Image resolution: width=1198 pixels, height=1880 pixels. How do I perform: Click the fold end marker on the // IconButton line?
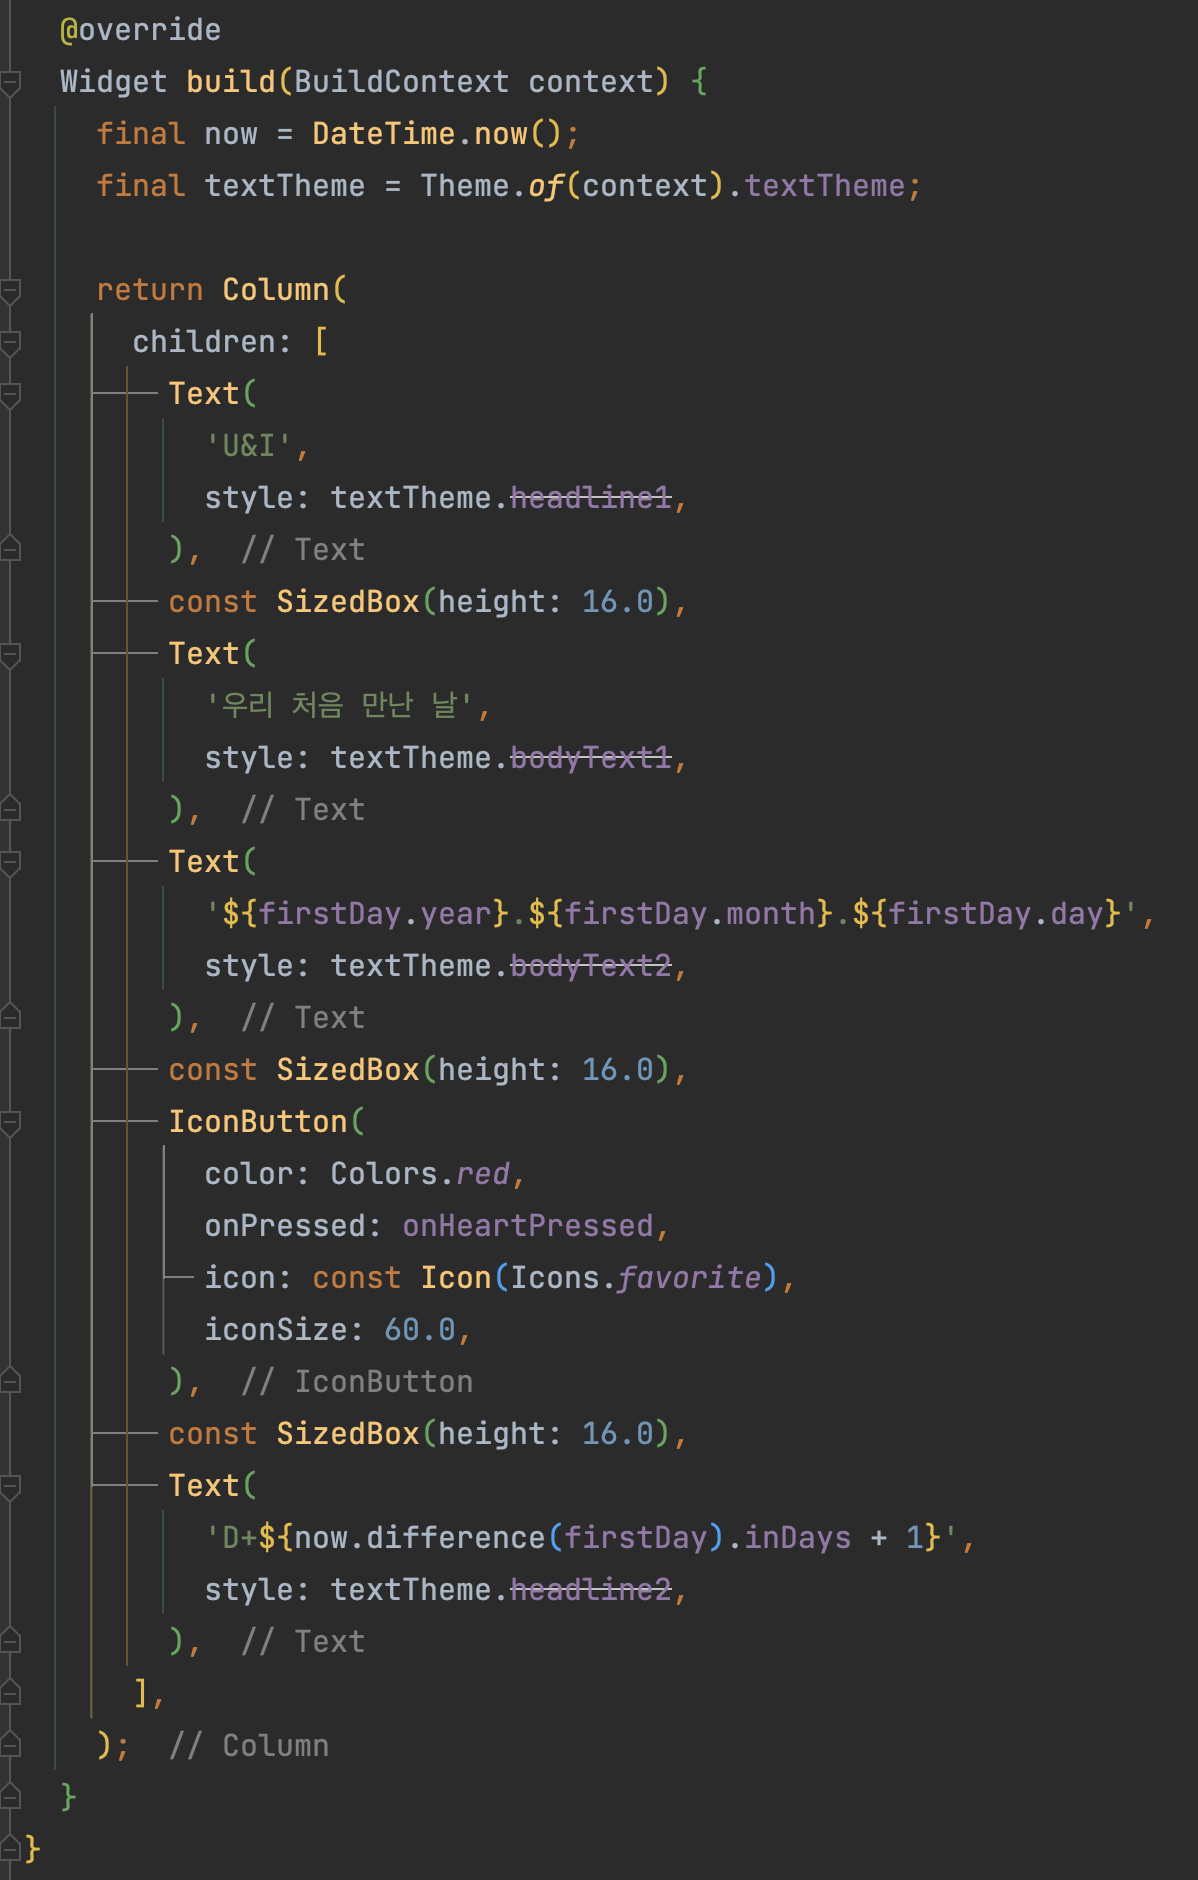point(10,1382)
